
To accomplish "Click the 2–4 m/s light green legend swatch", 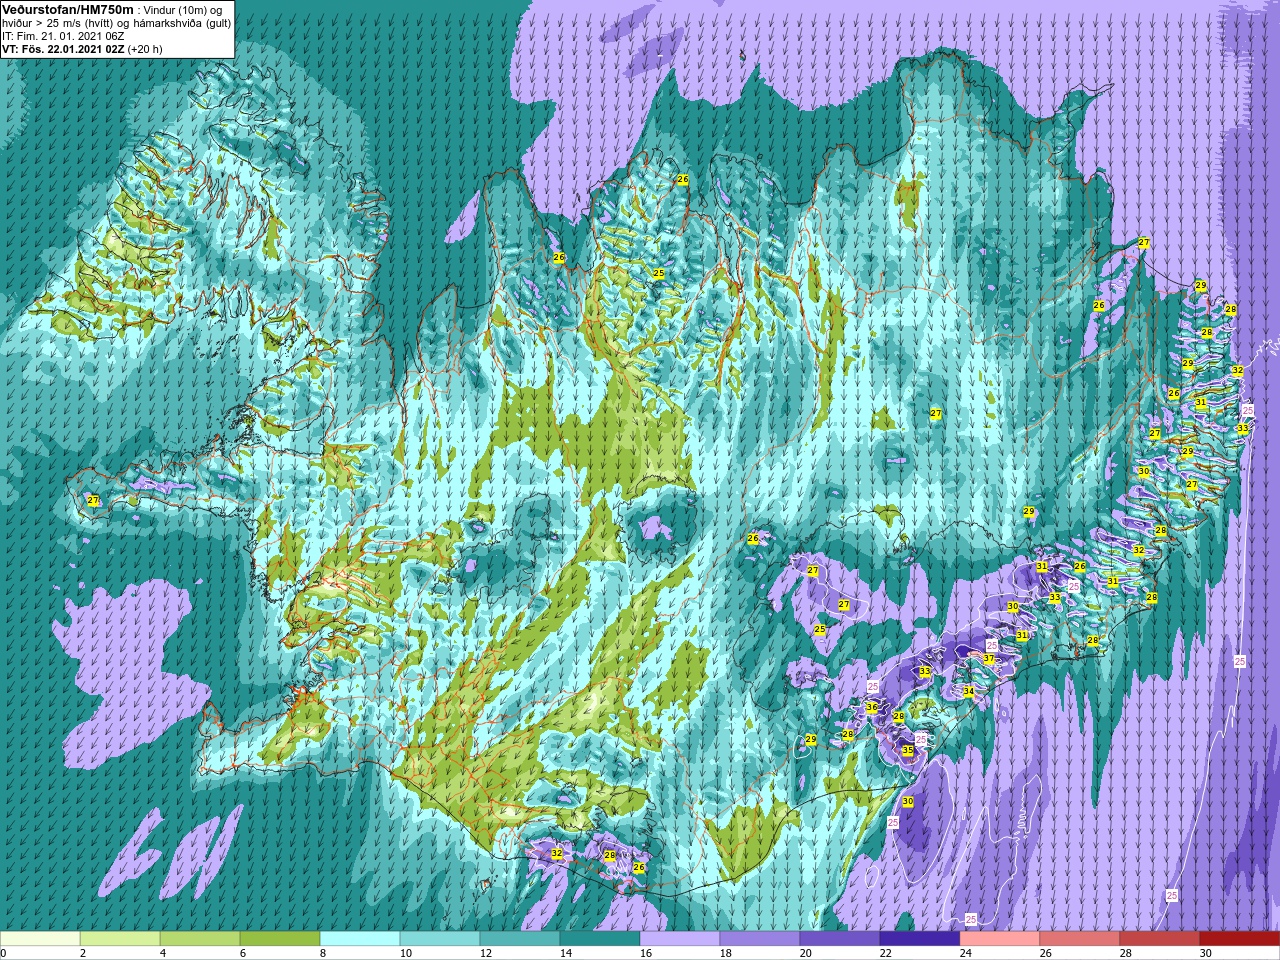I will click(x=120, y=939).
